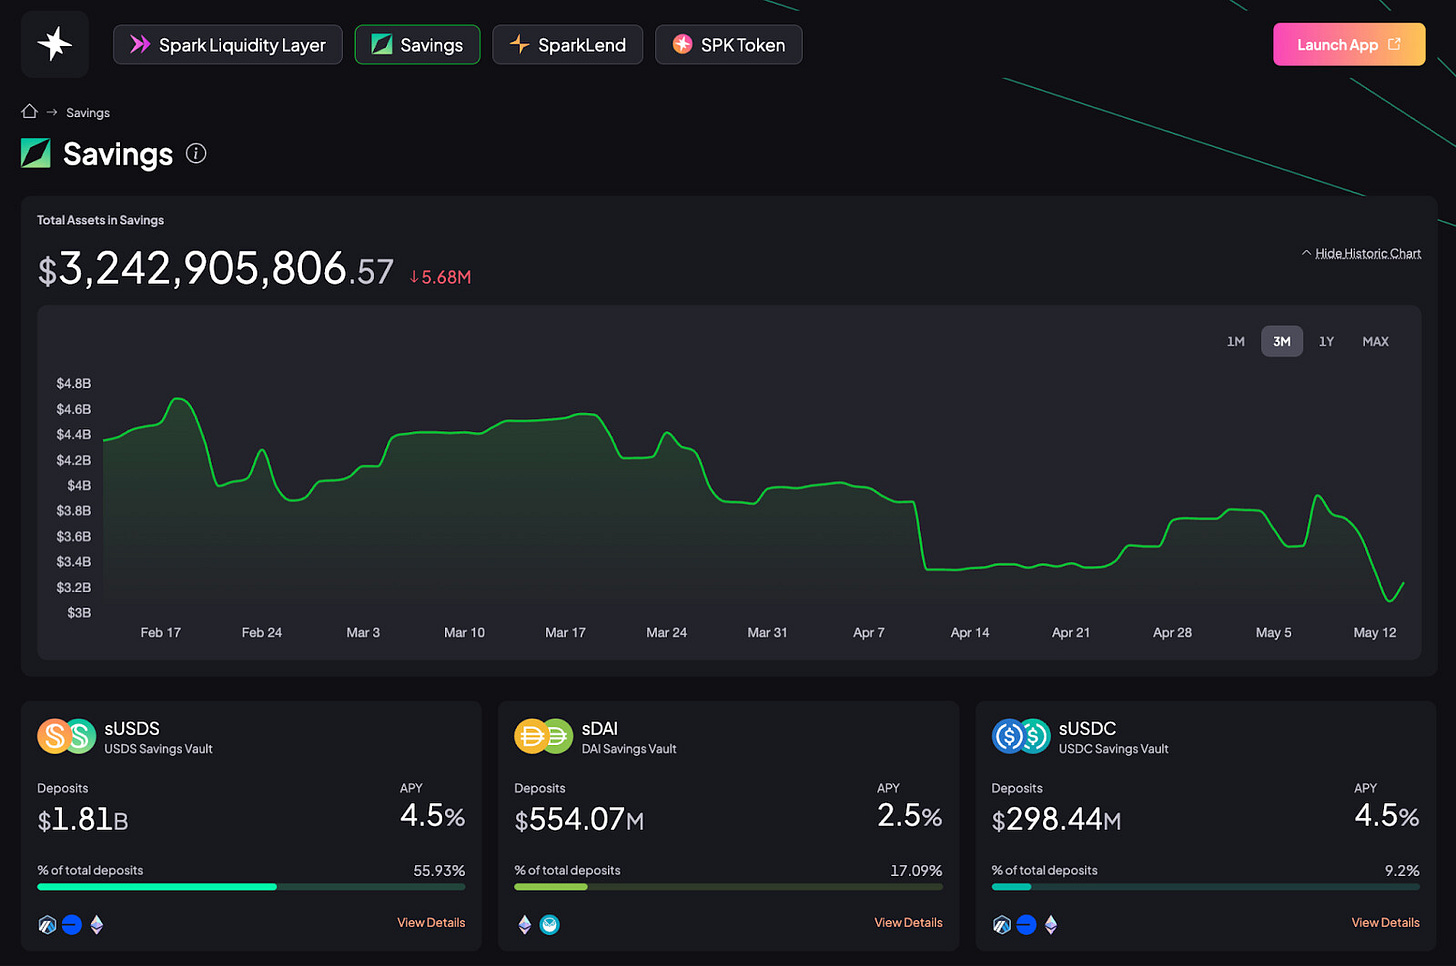The width and height of the screenshot is (1456, 966).
Task: Click the info icon beside Savings heading
Action: [196, 154]
